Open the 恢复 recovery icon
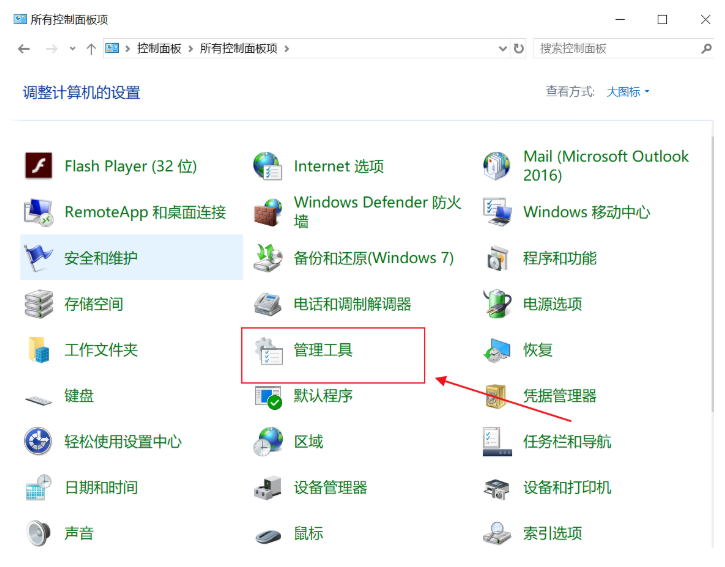This screenshot has height=567, width=725. click(x=497, y=350)
